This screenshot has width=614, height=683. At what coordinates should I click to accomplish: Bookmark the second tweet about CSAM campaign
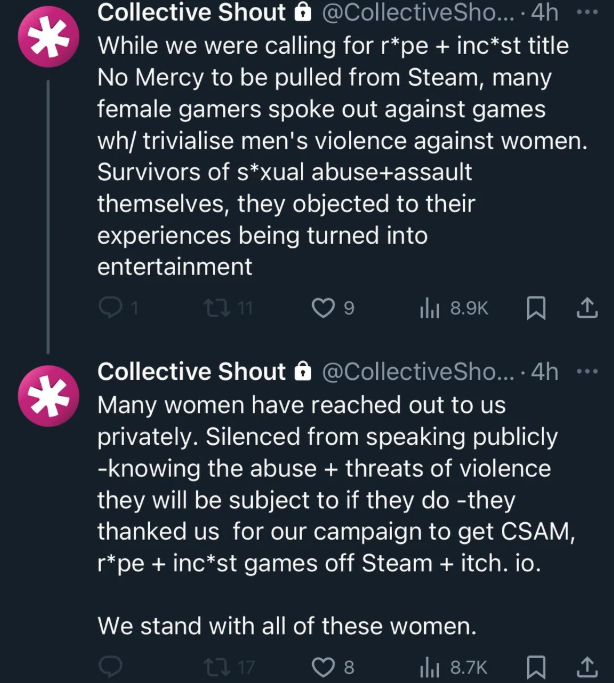tap(535, 666)
